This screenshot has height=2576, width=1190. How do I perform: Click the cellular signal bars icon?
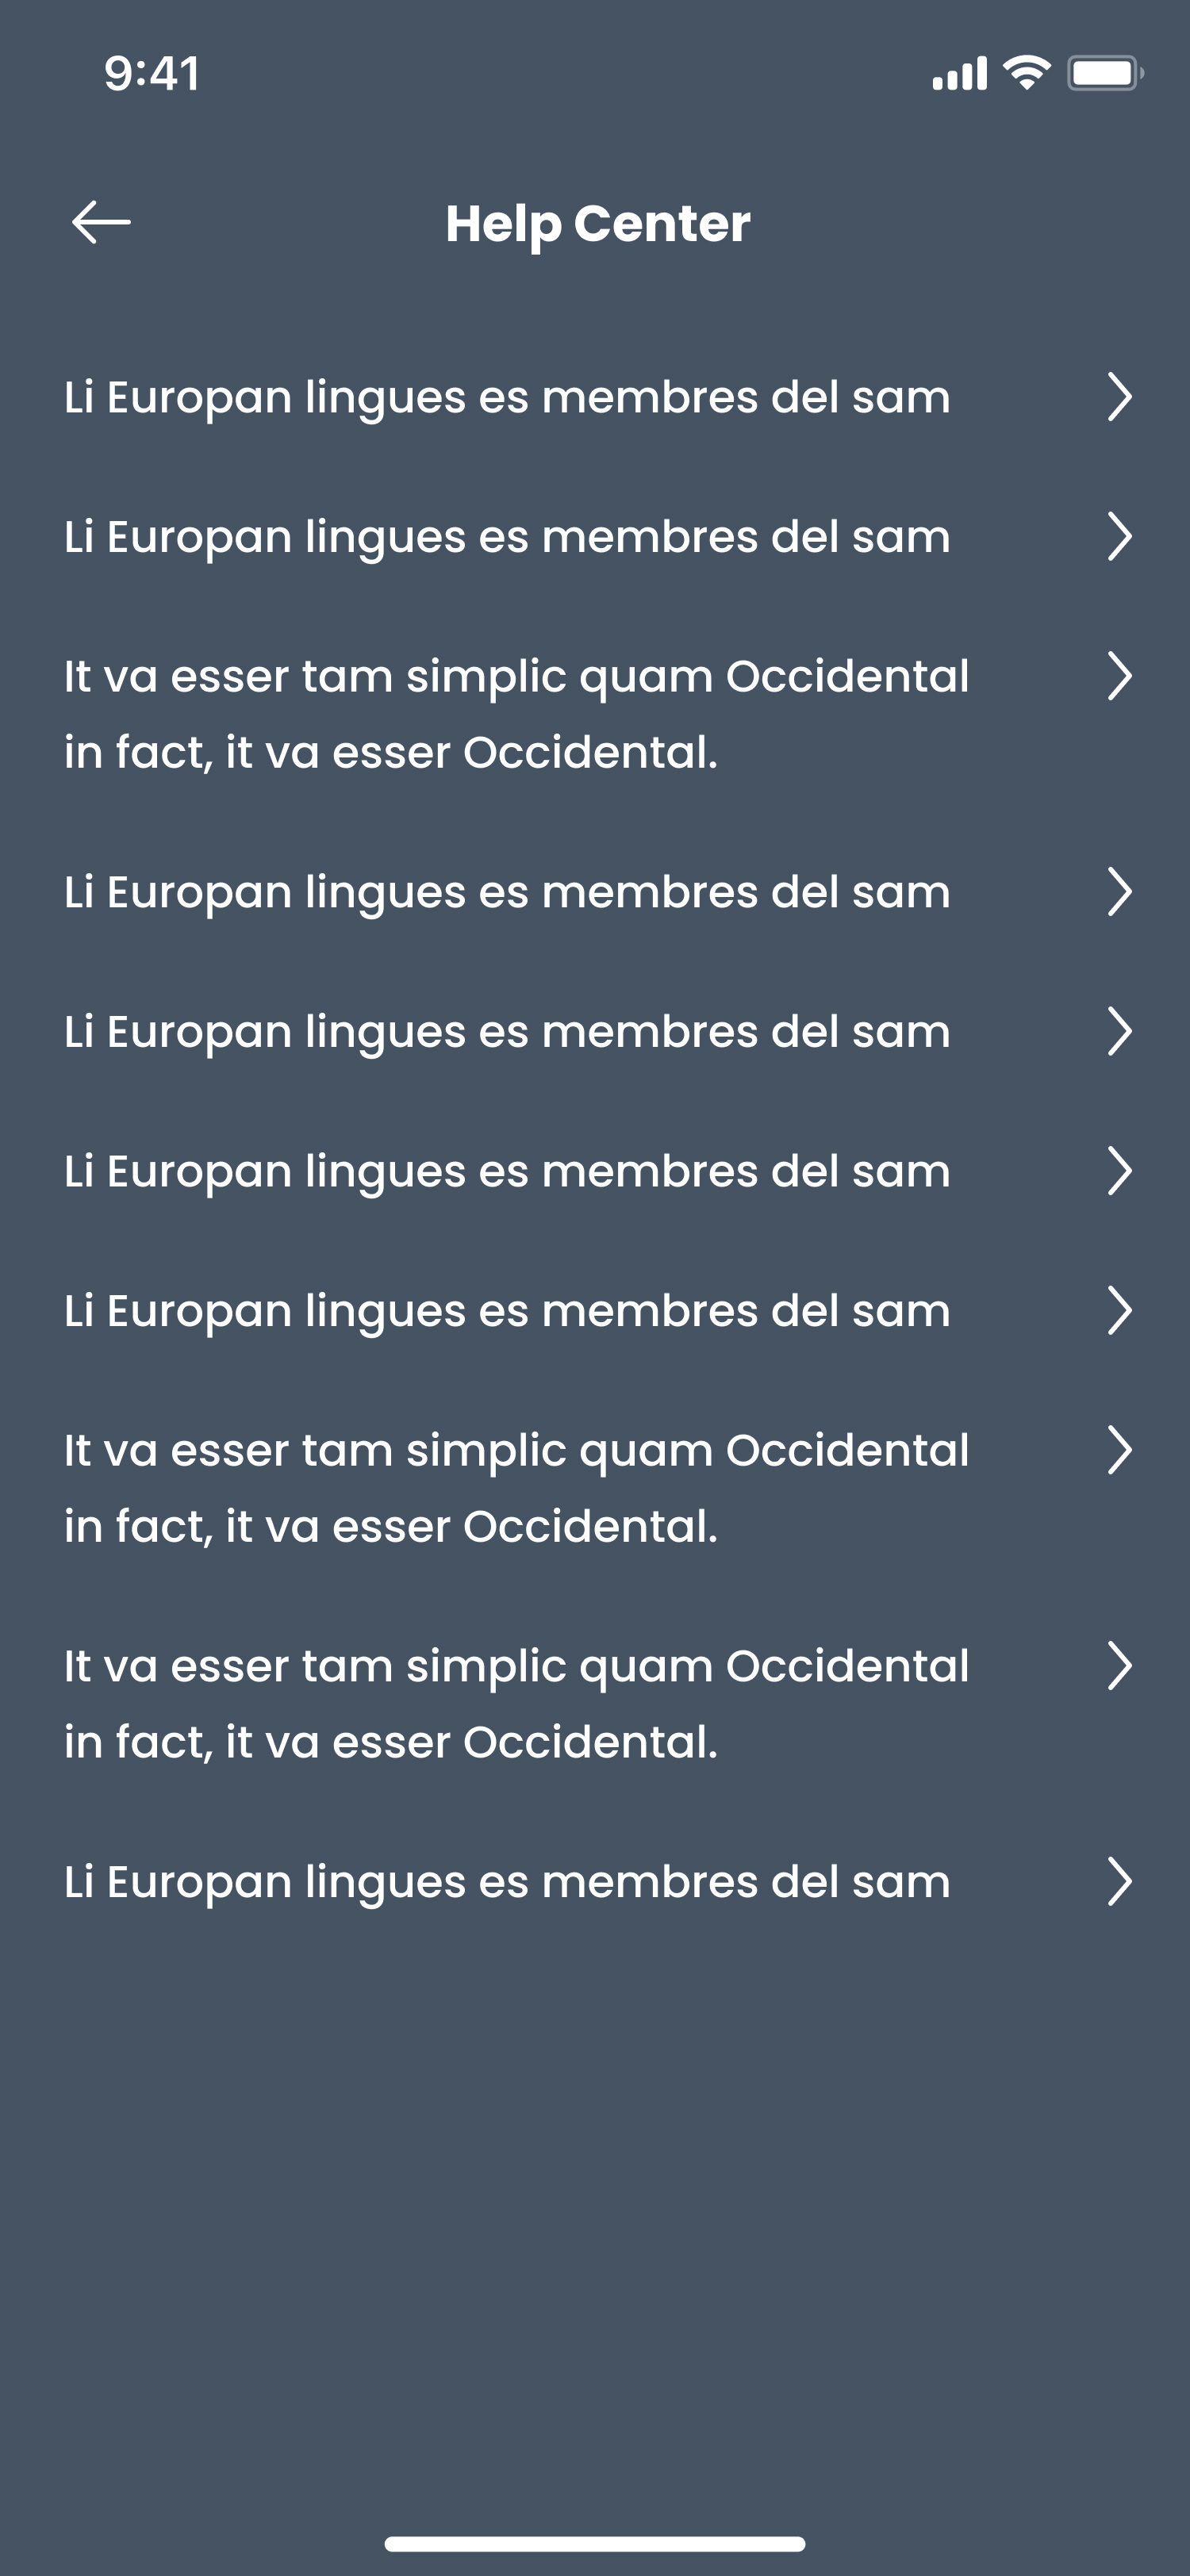(959, 73)
